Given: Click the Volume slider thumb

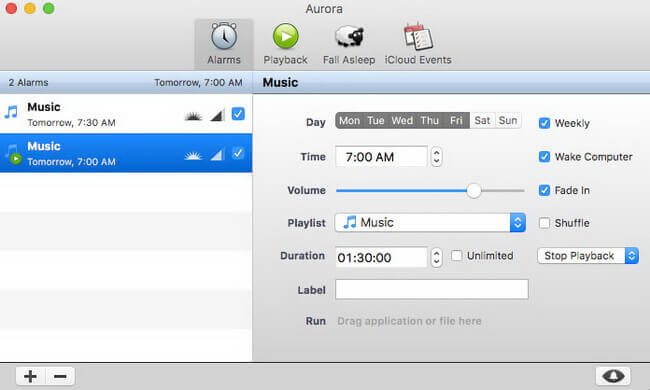Looking at the screenshot, I should pyautogui.click(x=474, y=191).
